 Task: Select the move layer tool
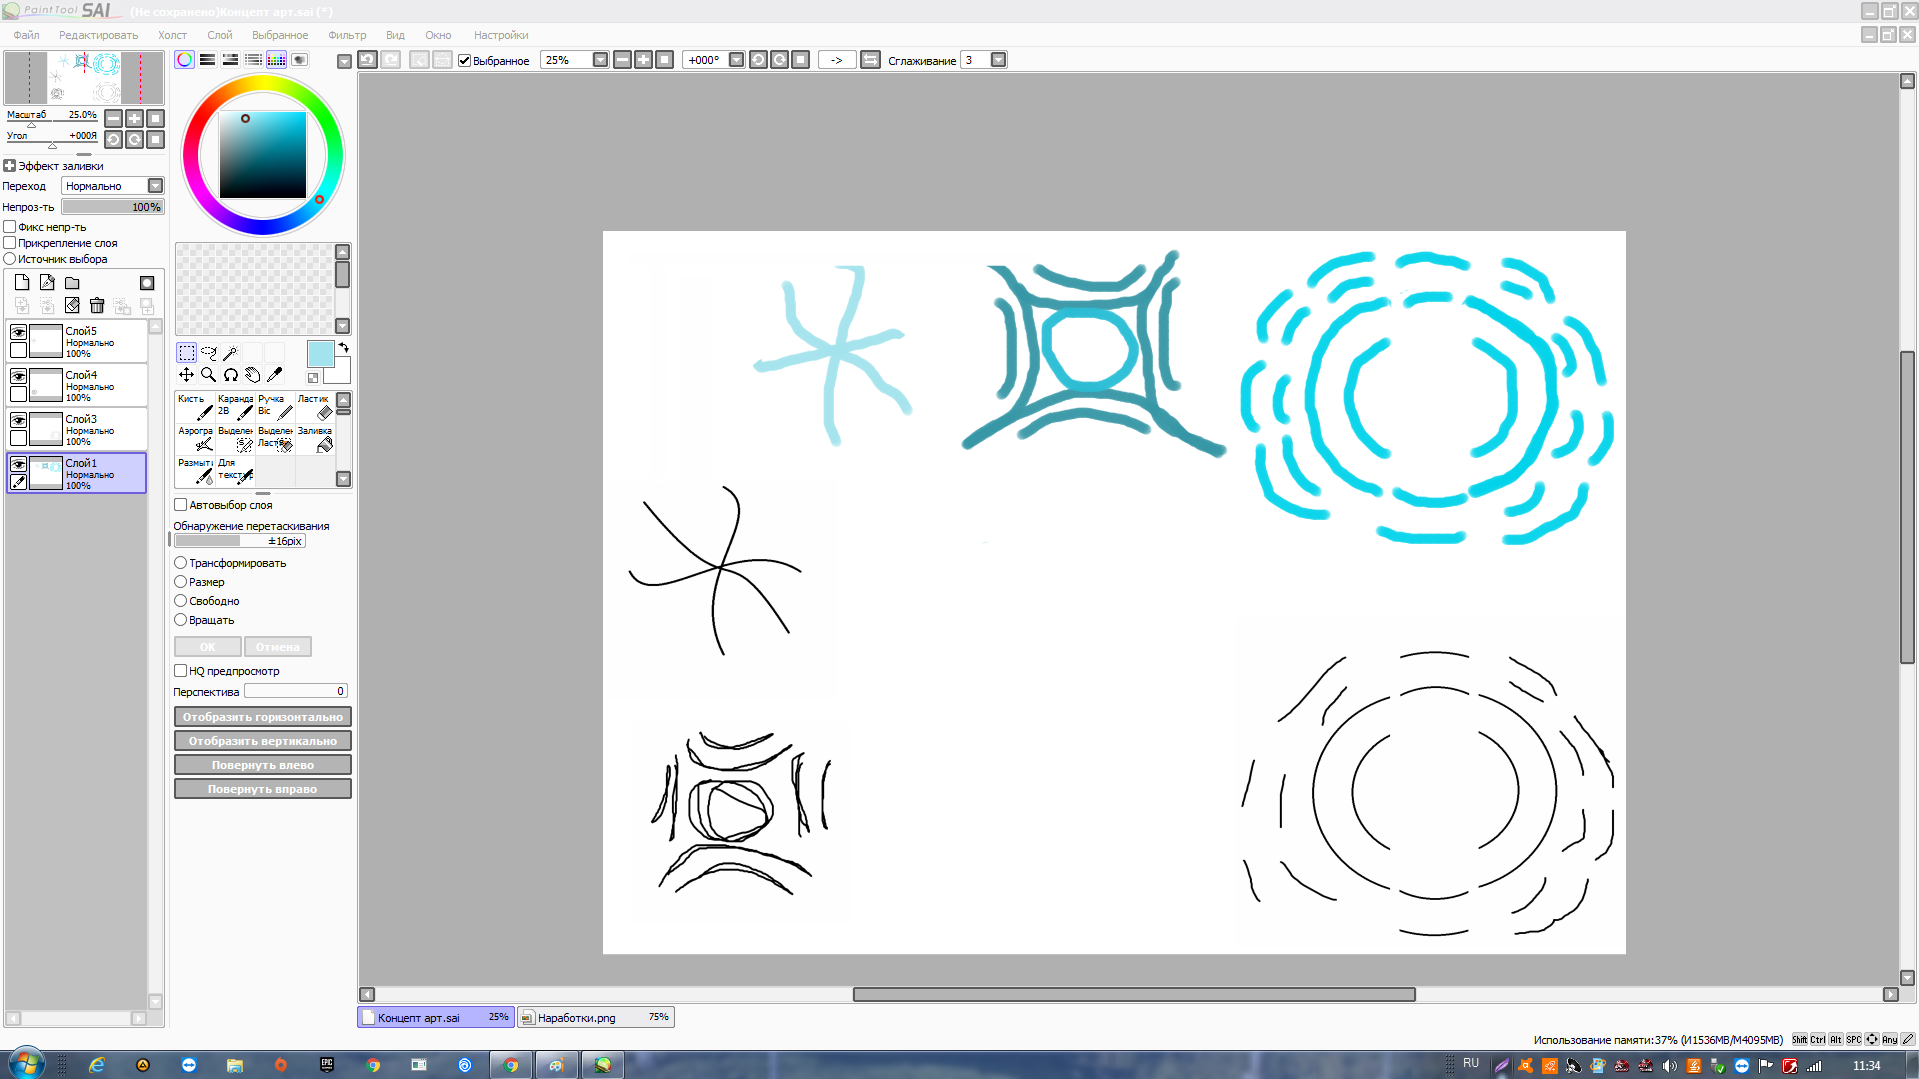186,374
